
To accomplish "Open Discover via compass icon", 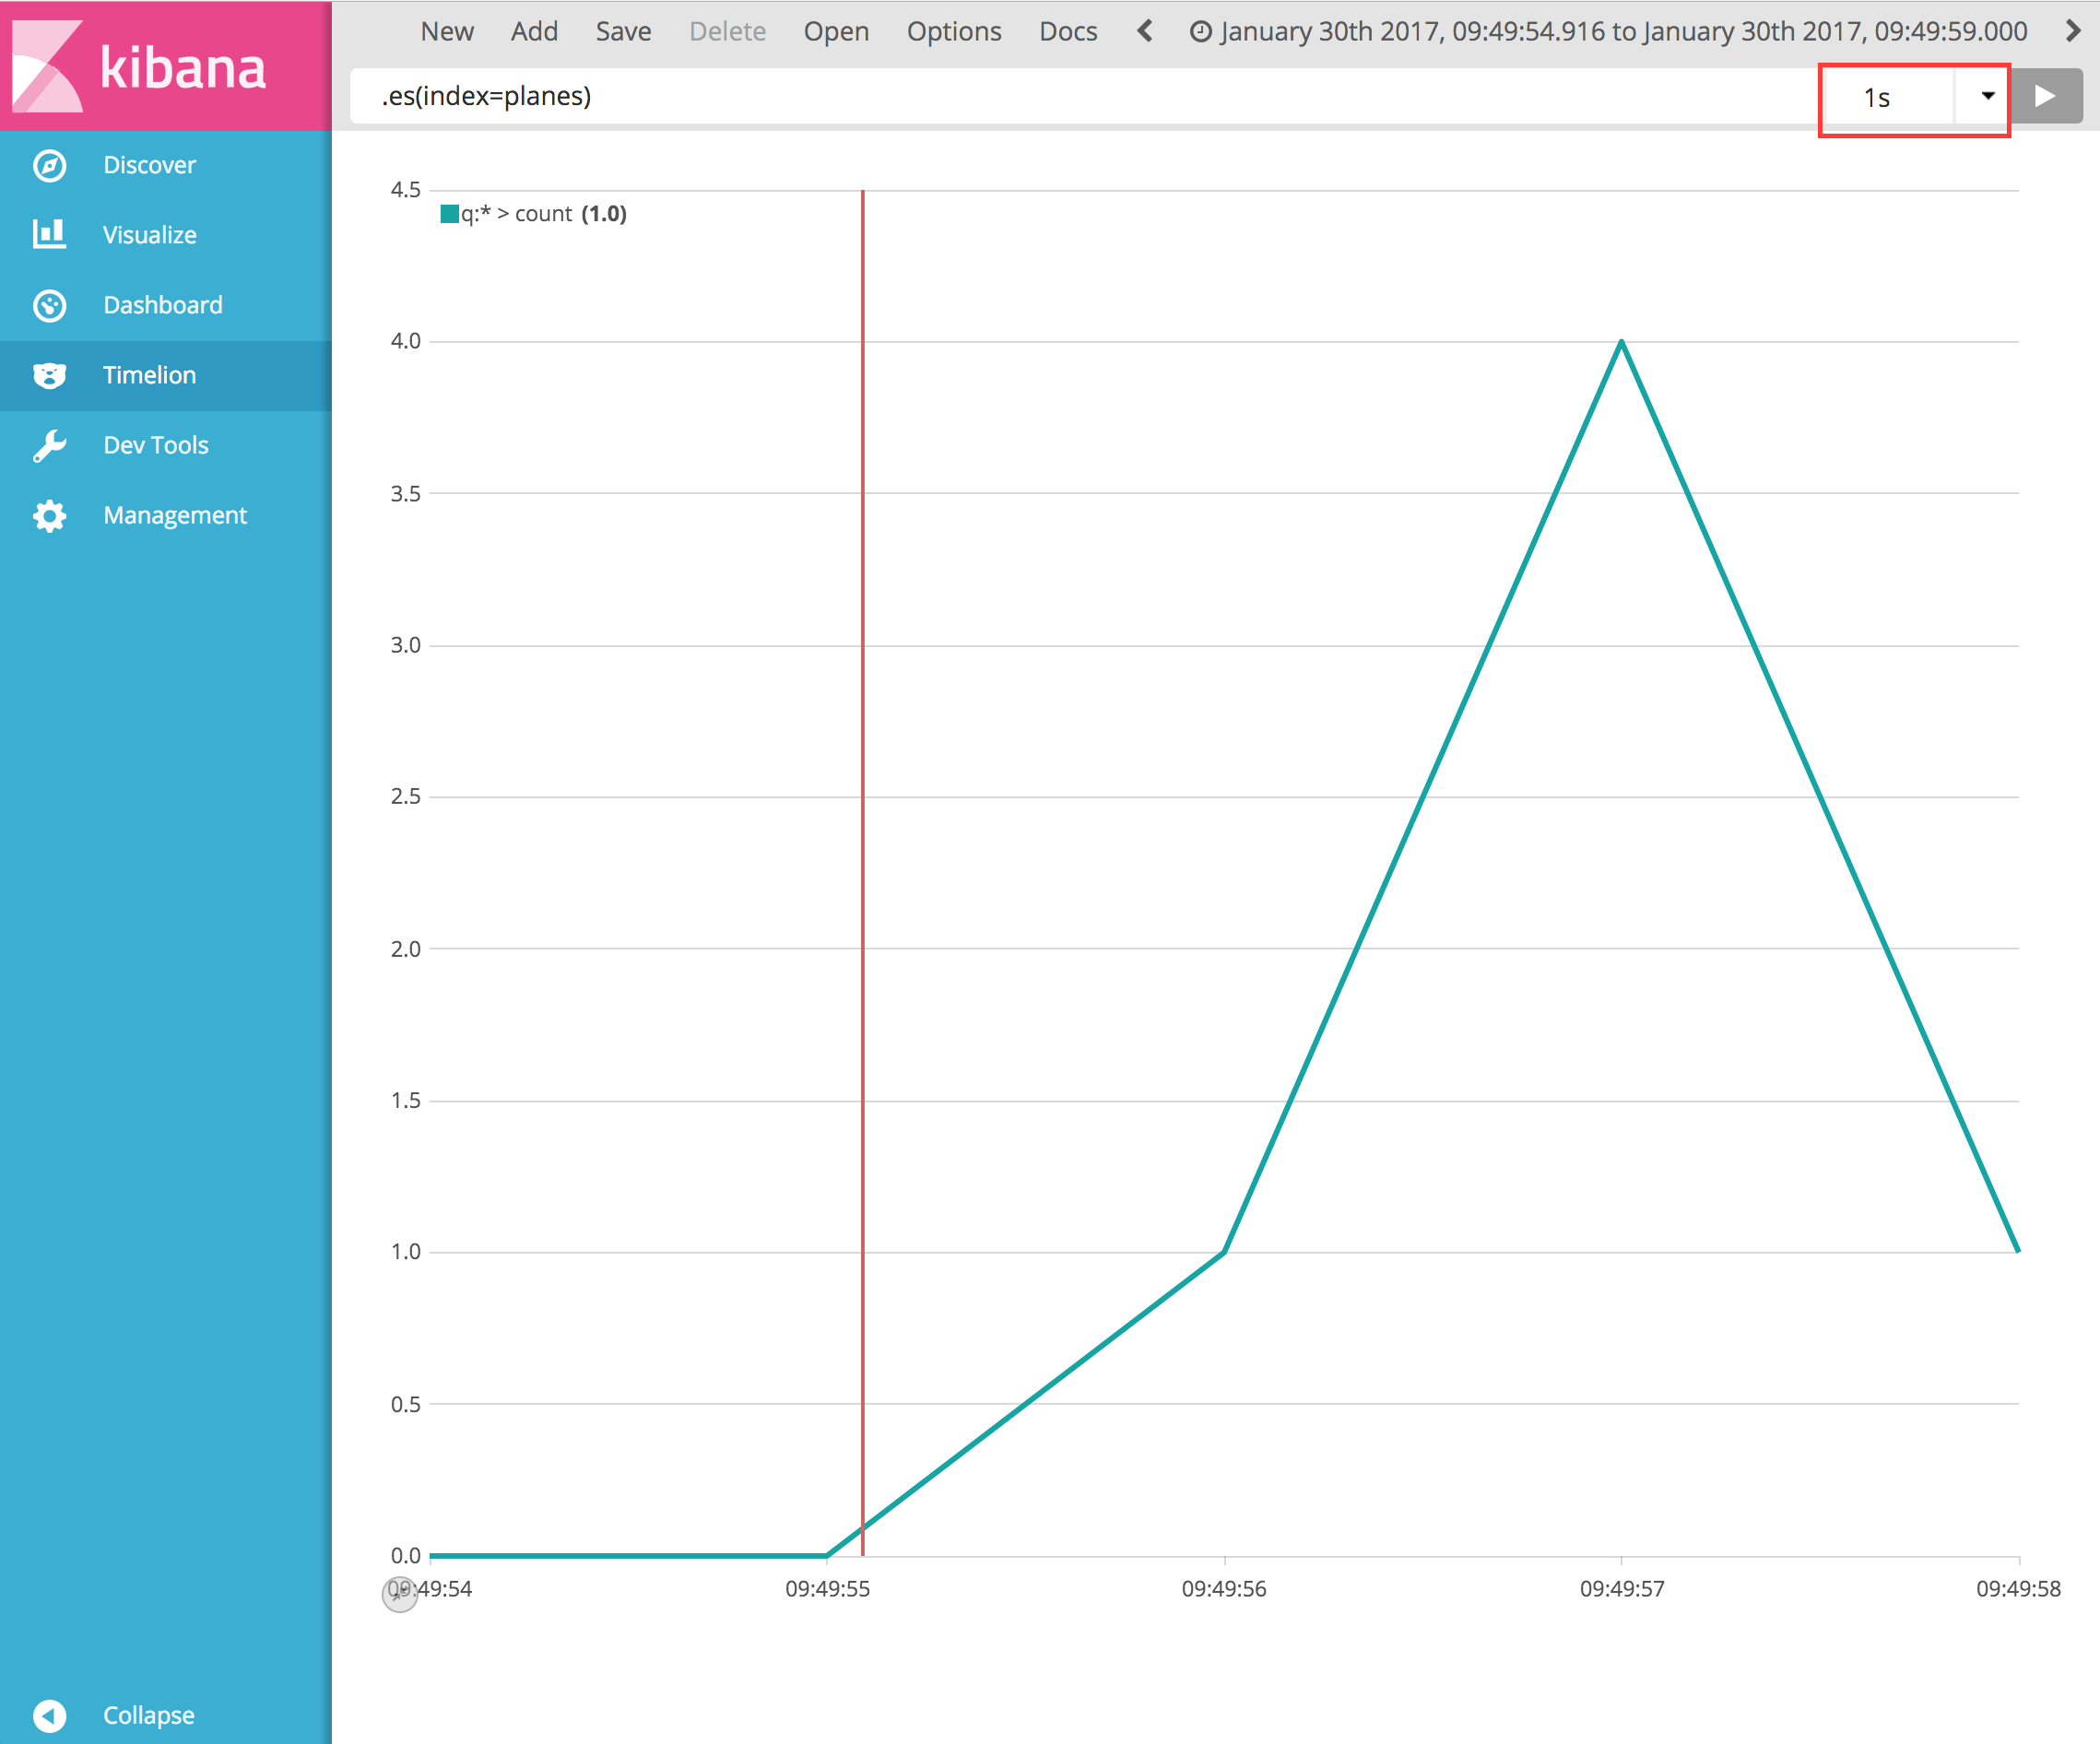I will [x=49, y=165].
